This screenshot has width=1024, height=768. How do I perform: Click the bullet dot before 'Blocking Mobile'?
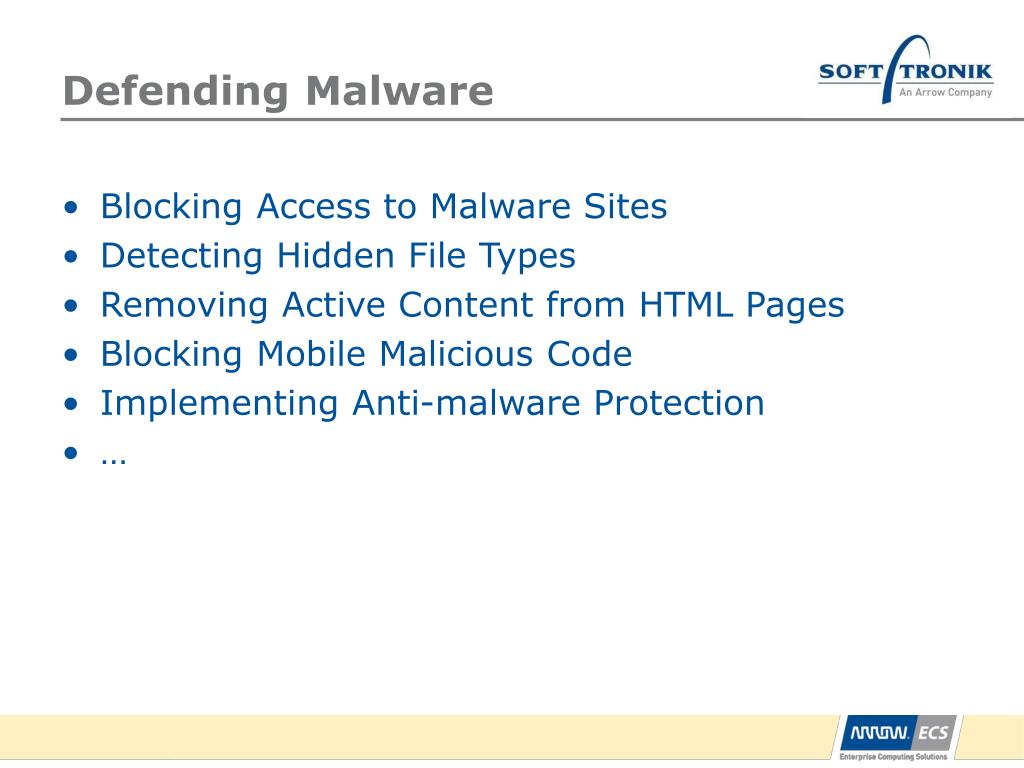pos(71,355)
